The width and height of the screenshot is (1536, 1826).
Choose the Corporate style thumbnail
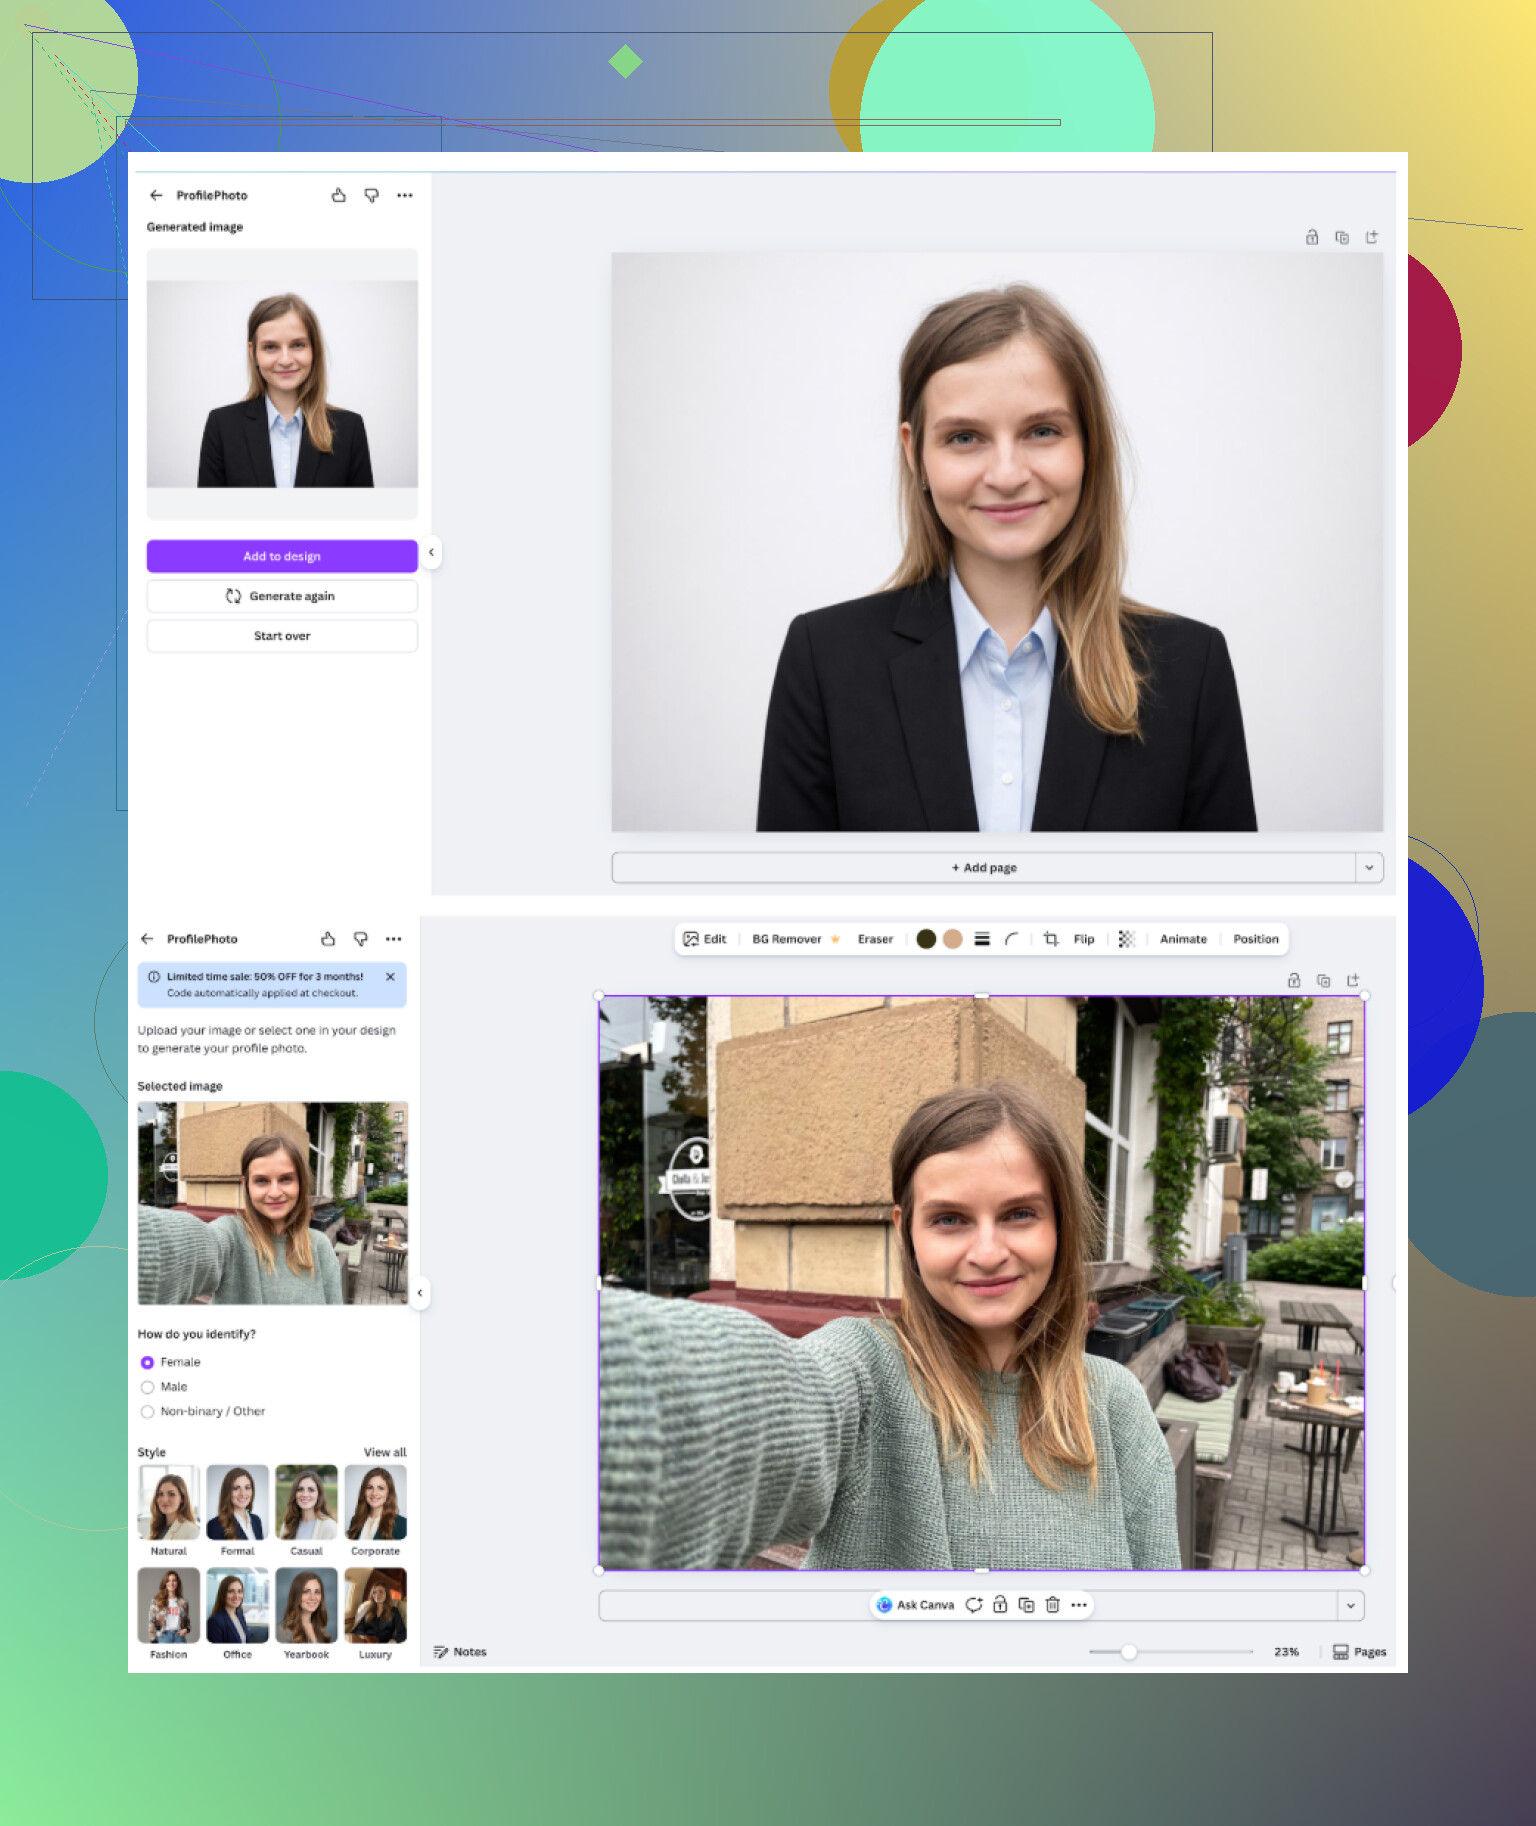coord(375,1503)
